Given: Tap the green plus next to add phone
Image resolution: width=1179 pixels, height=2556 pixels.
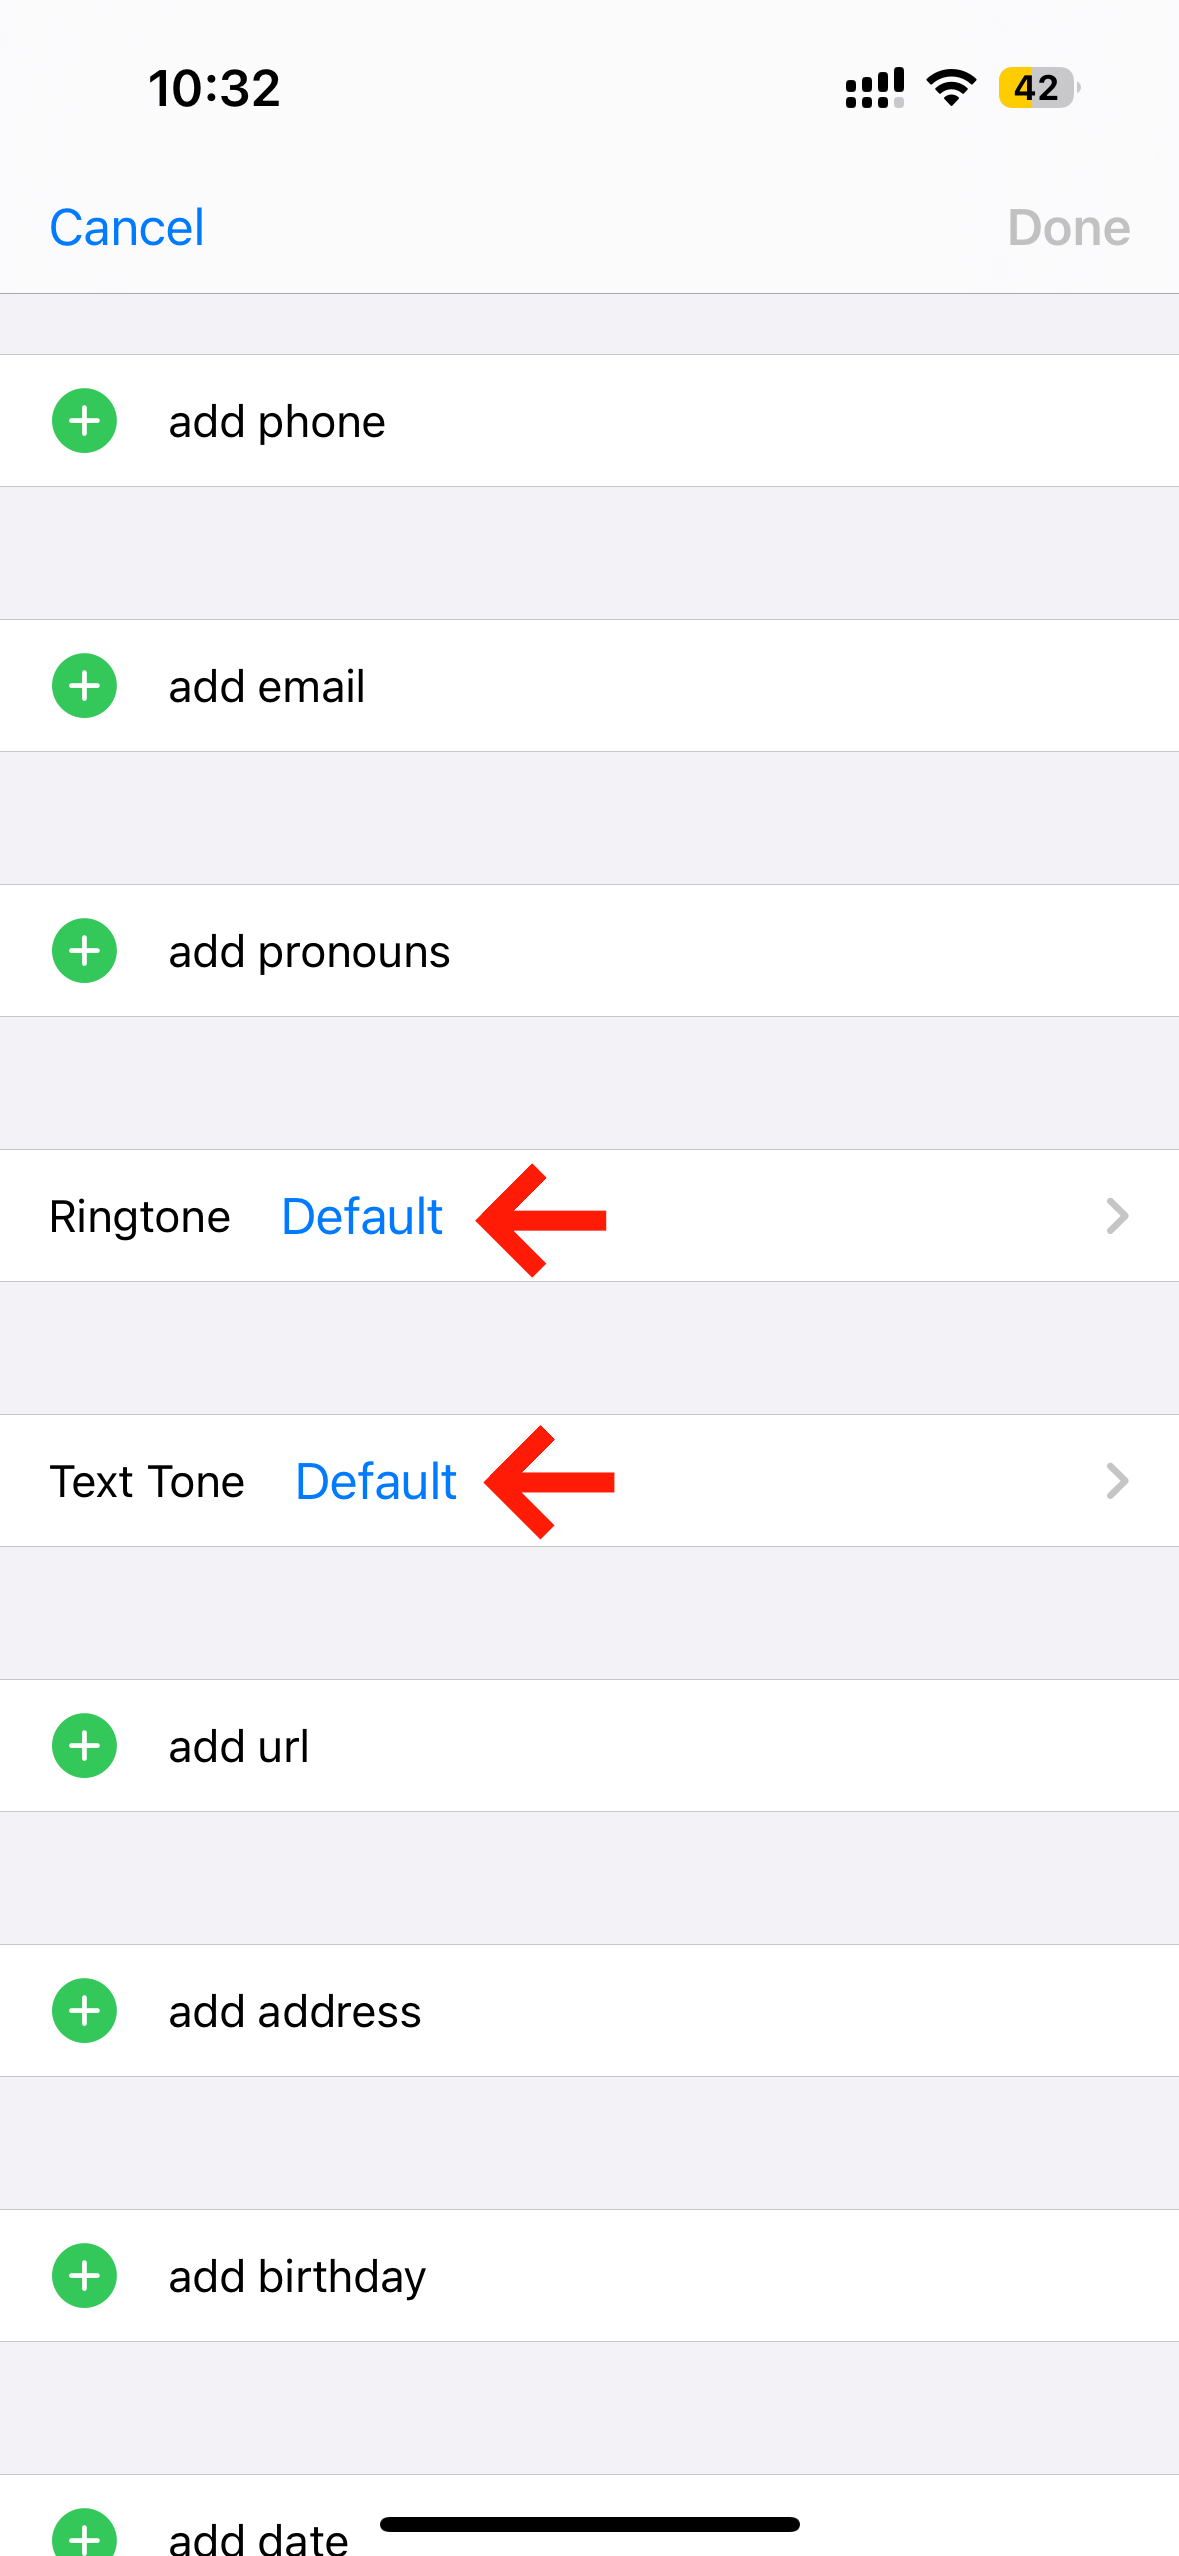Looking at the screenshot, I should [x=84, y=421].
